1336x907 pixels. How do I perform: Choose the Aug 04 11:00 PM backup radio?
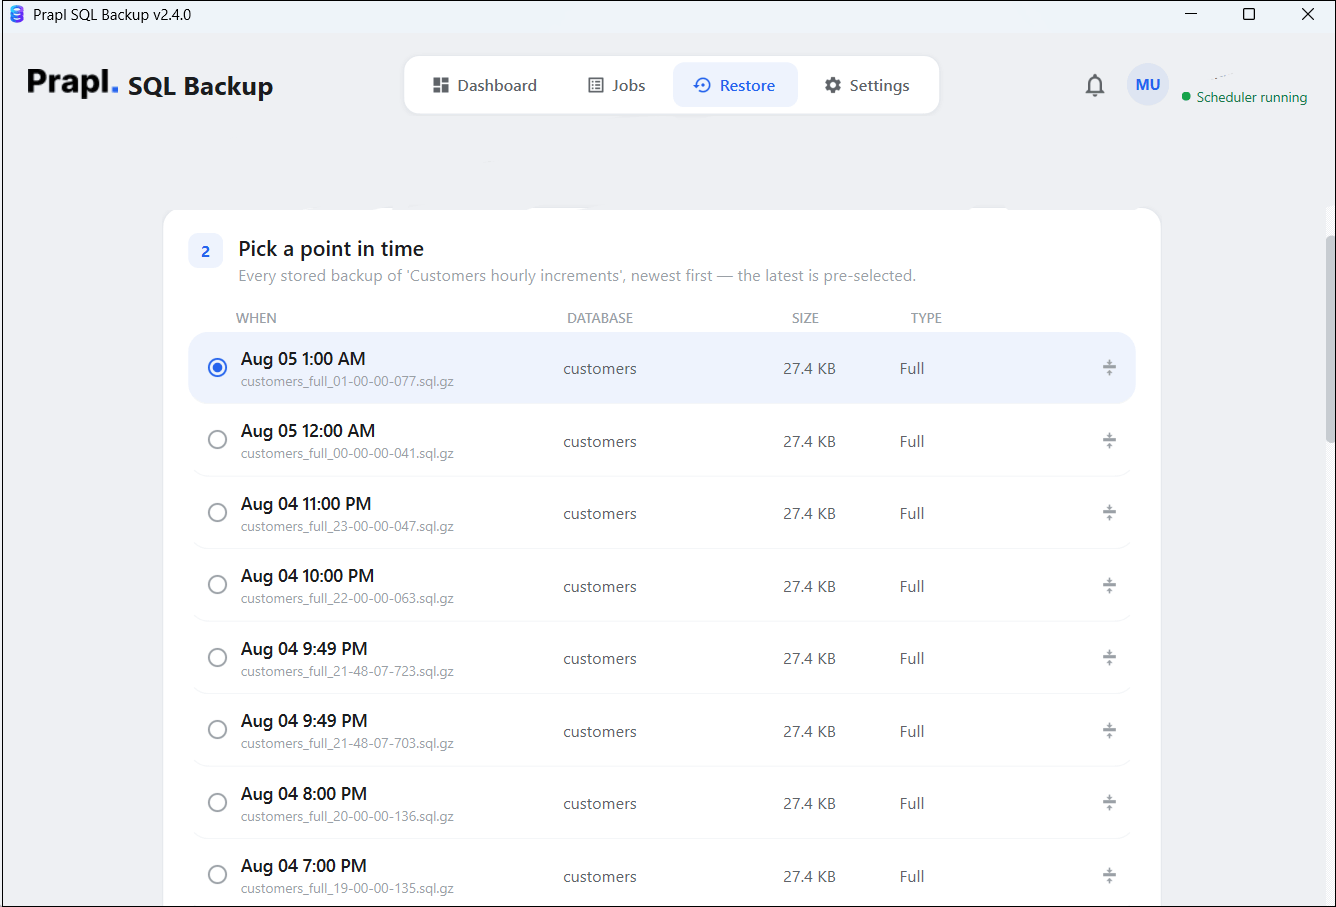(217, 513)
